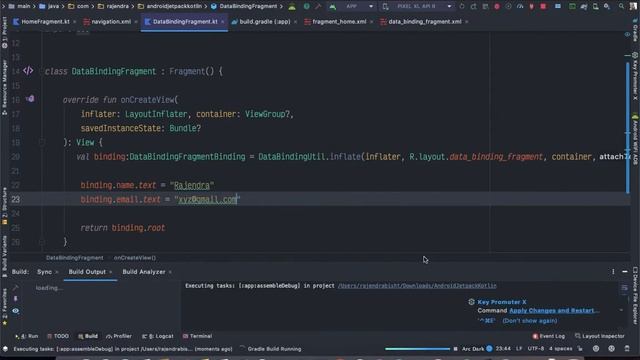This screenshot has width=640, height=360.
Task: Click the Search Everywhere magnifier icon
Action: tap(621, 7)
